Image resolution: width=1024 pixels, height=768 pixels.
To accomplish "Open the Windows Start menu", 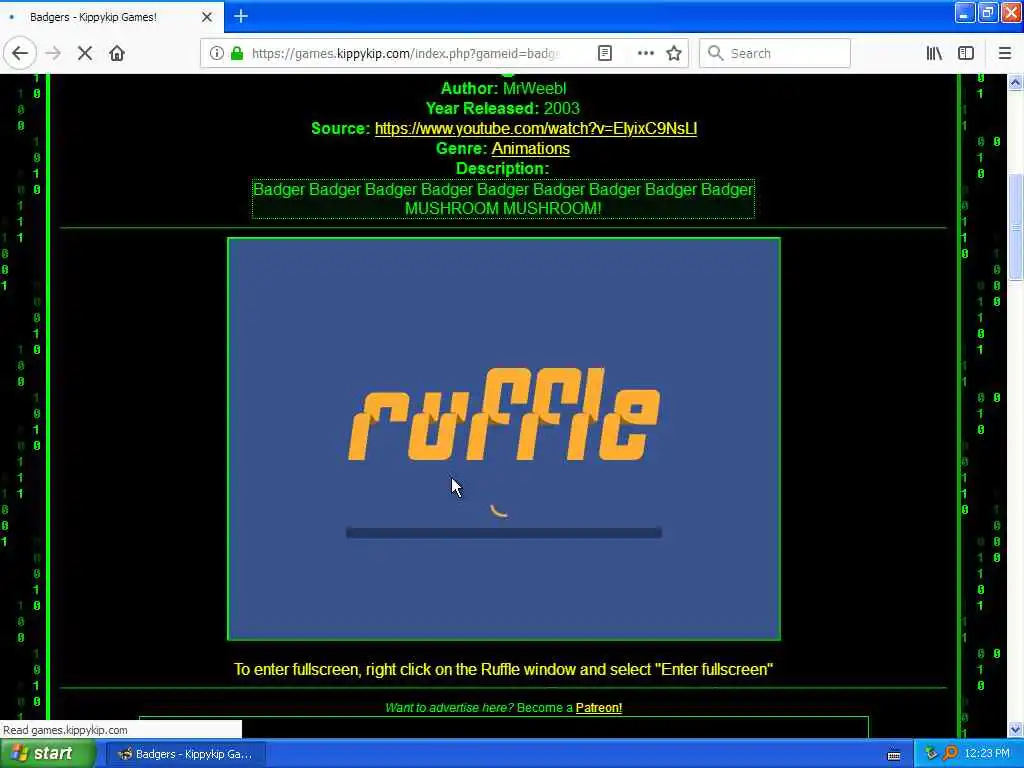I will point(46,754).
